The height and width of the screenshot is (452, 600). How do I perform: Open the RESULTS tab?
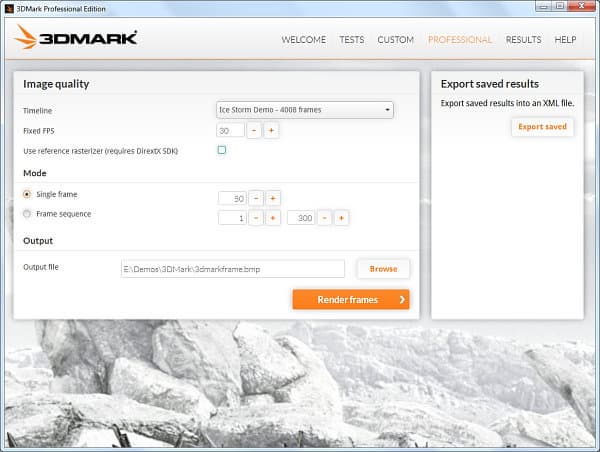click(523, 40)
